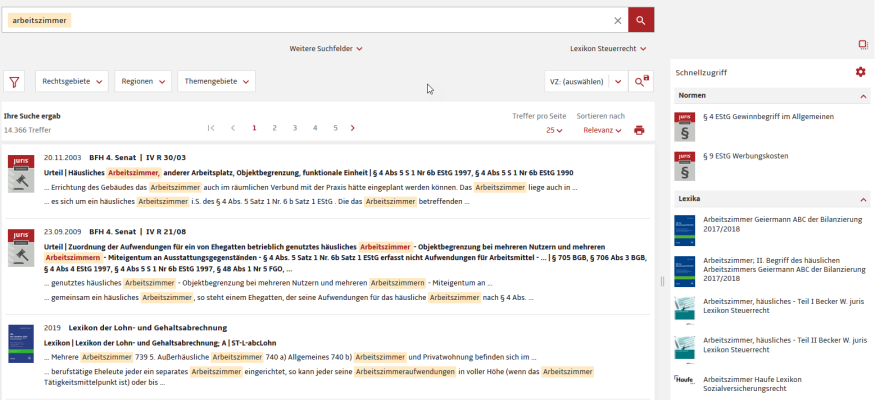Collapse the Lexika section

[864, 199]
